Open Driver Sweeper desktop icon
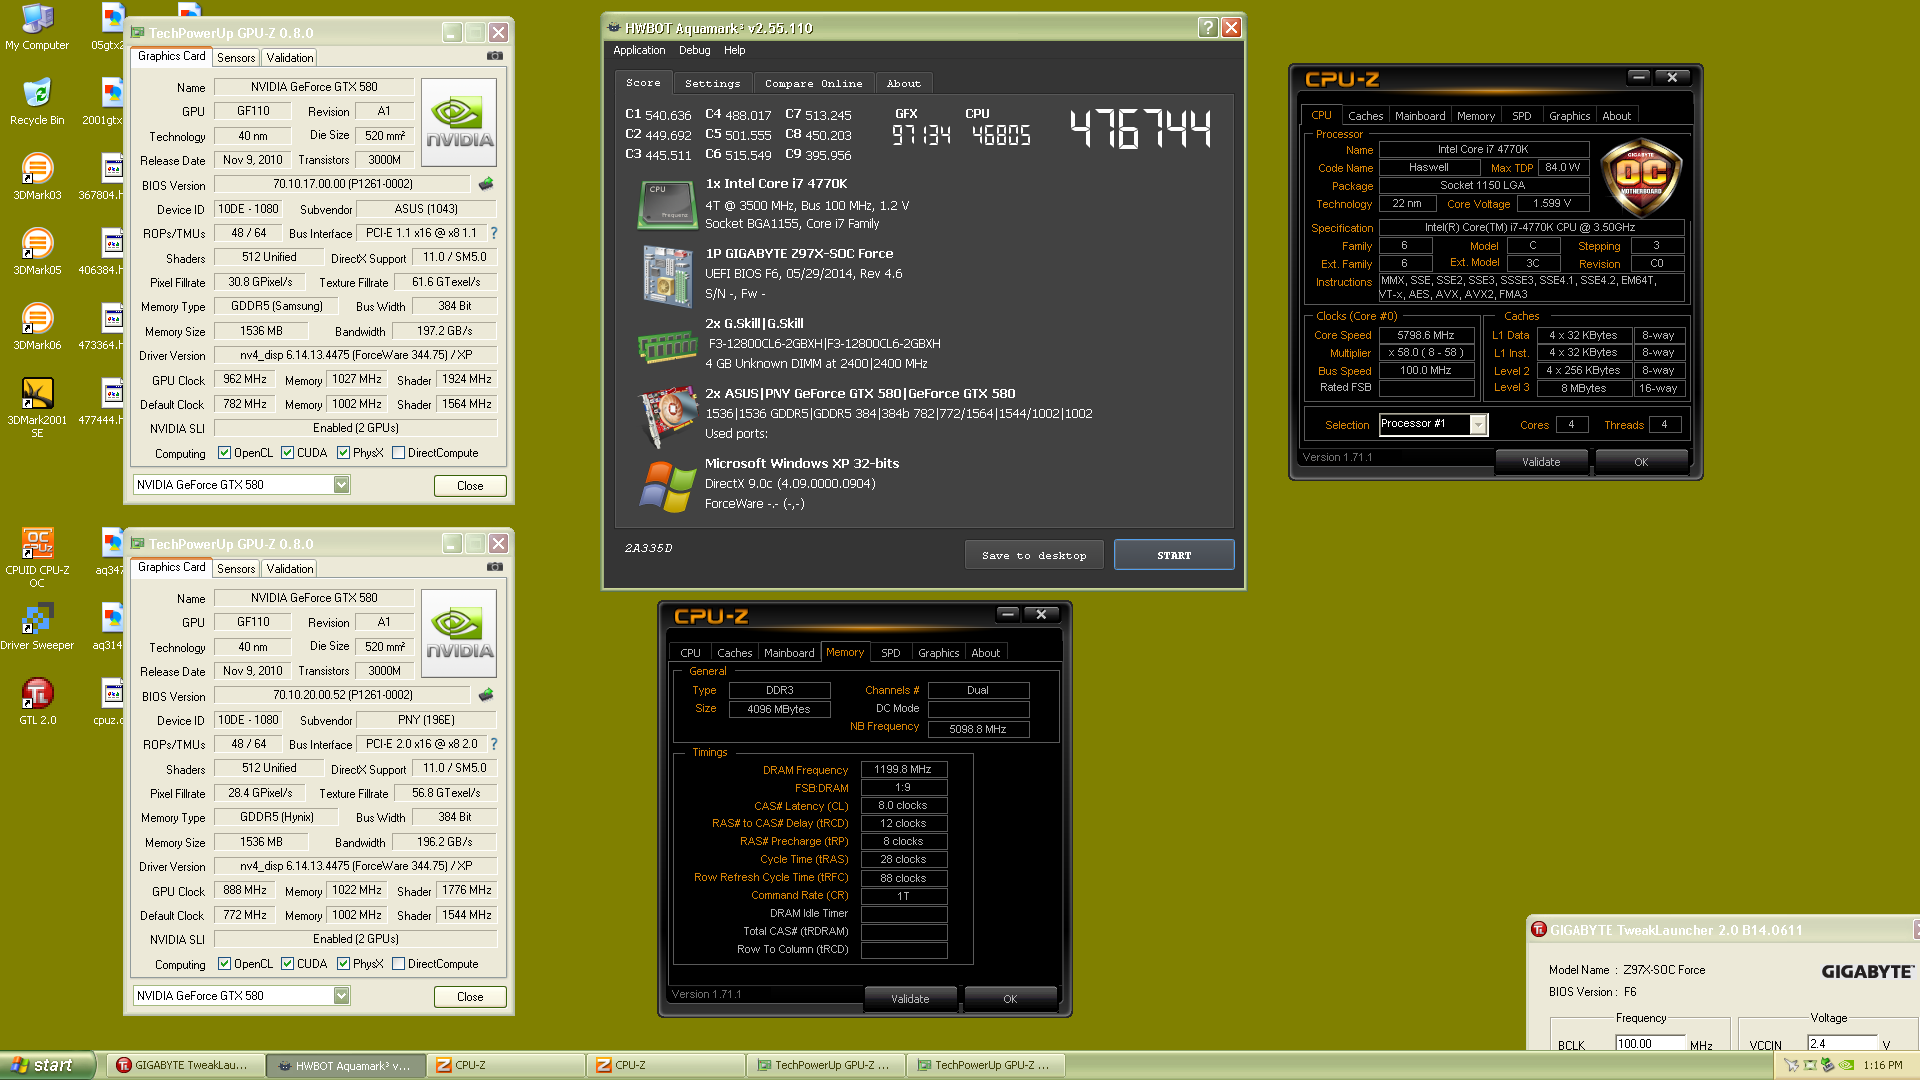The image size is (1920, 1080). pyautogui.click(x=37, y=627)
